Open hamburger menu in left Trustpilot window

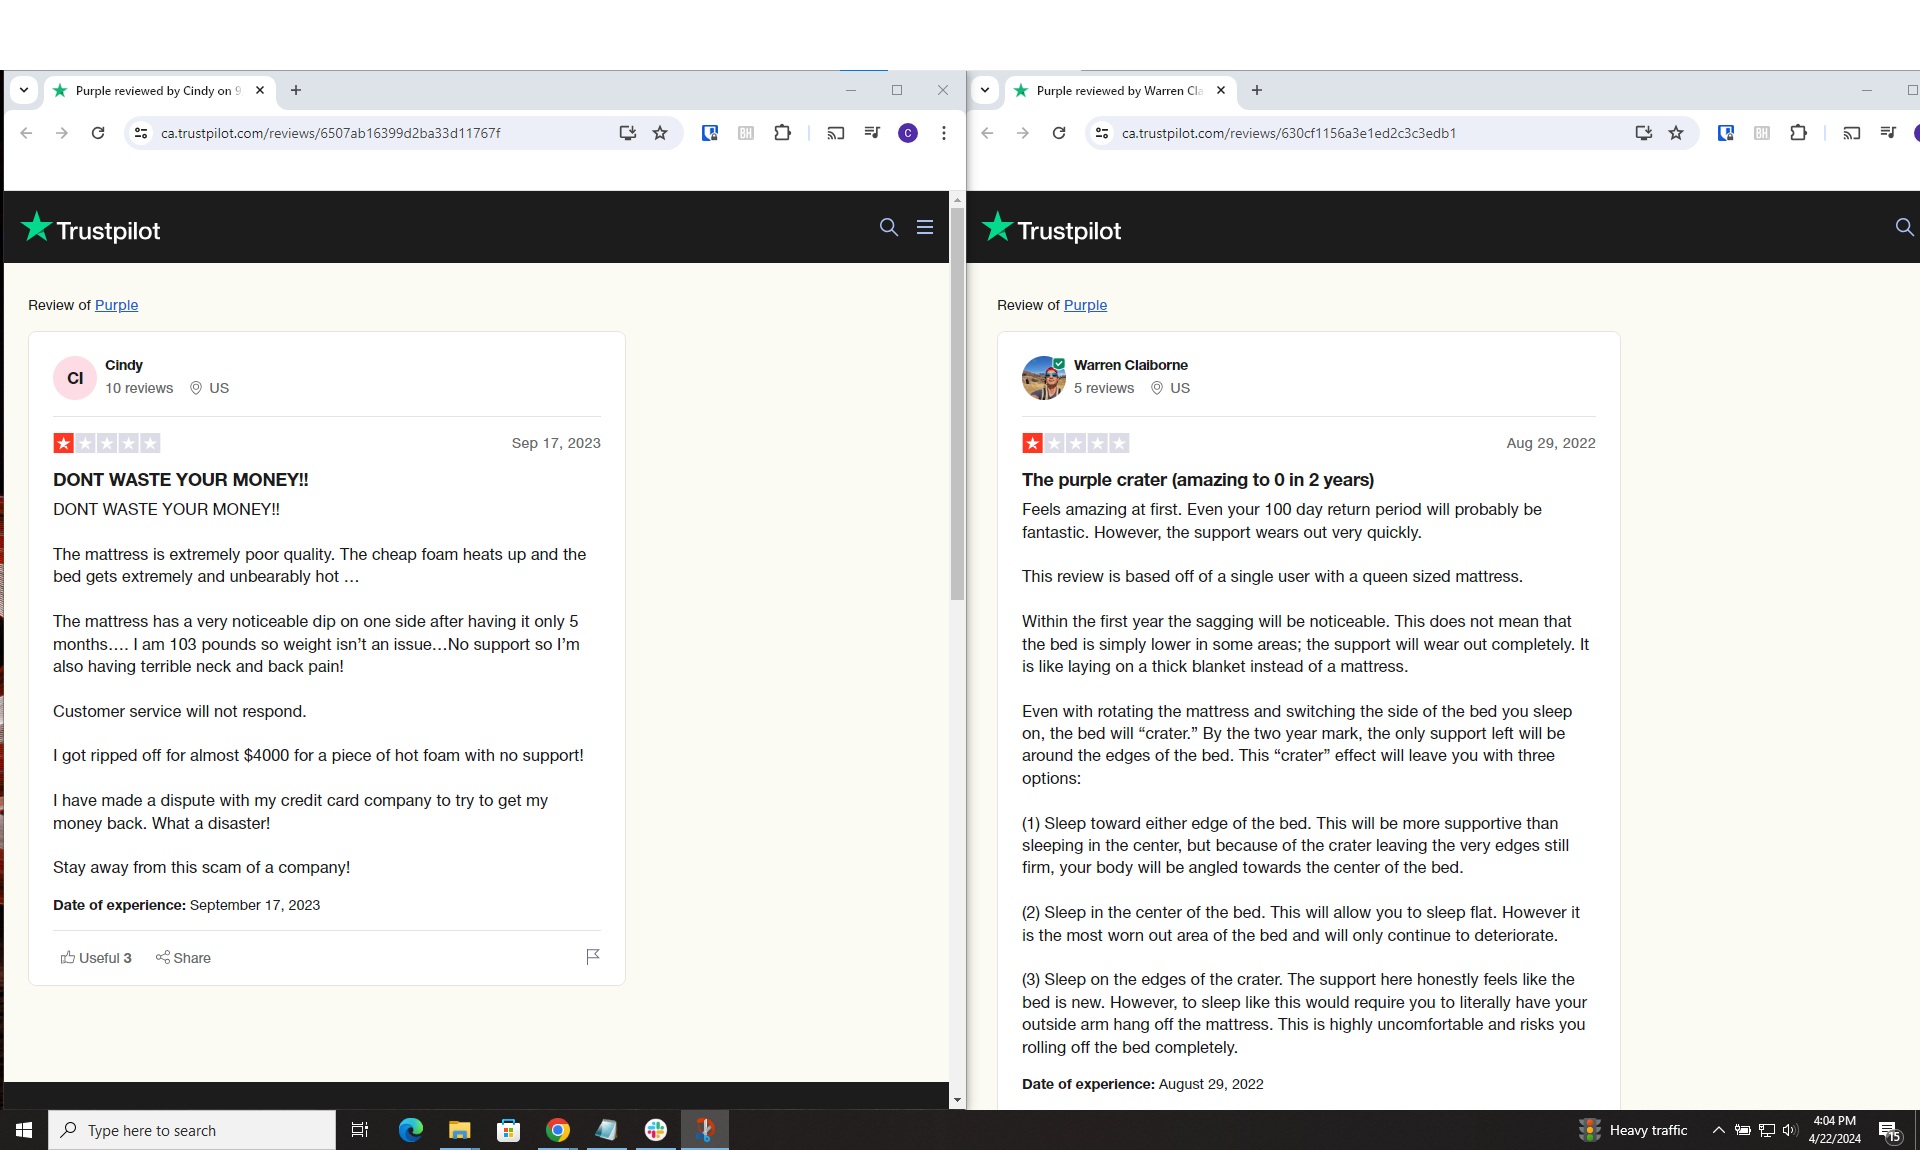coord(925,228)
